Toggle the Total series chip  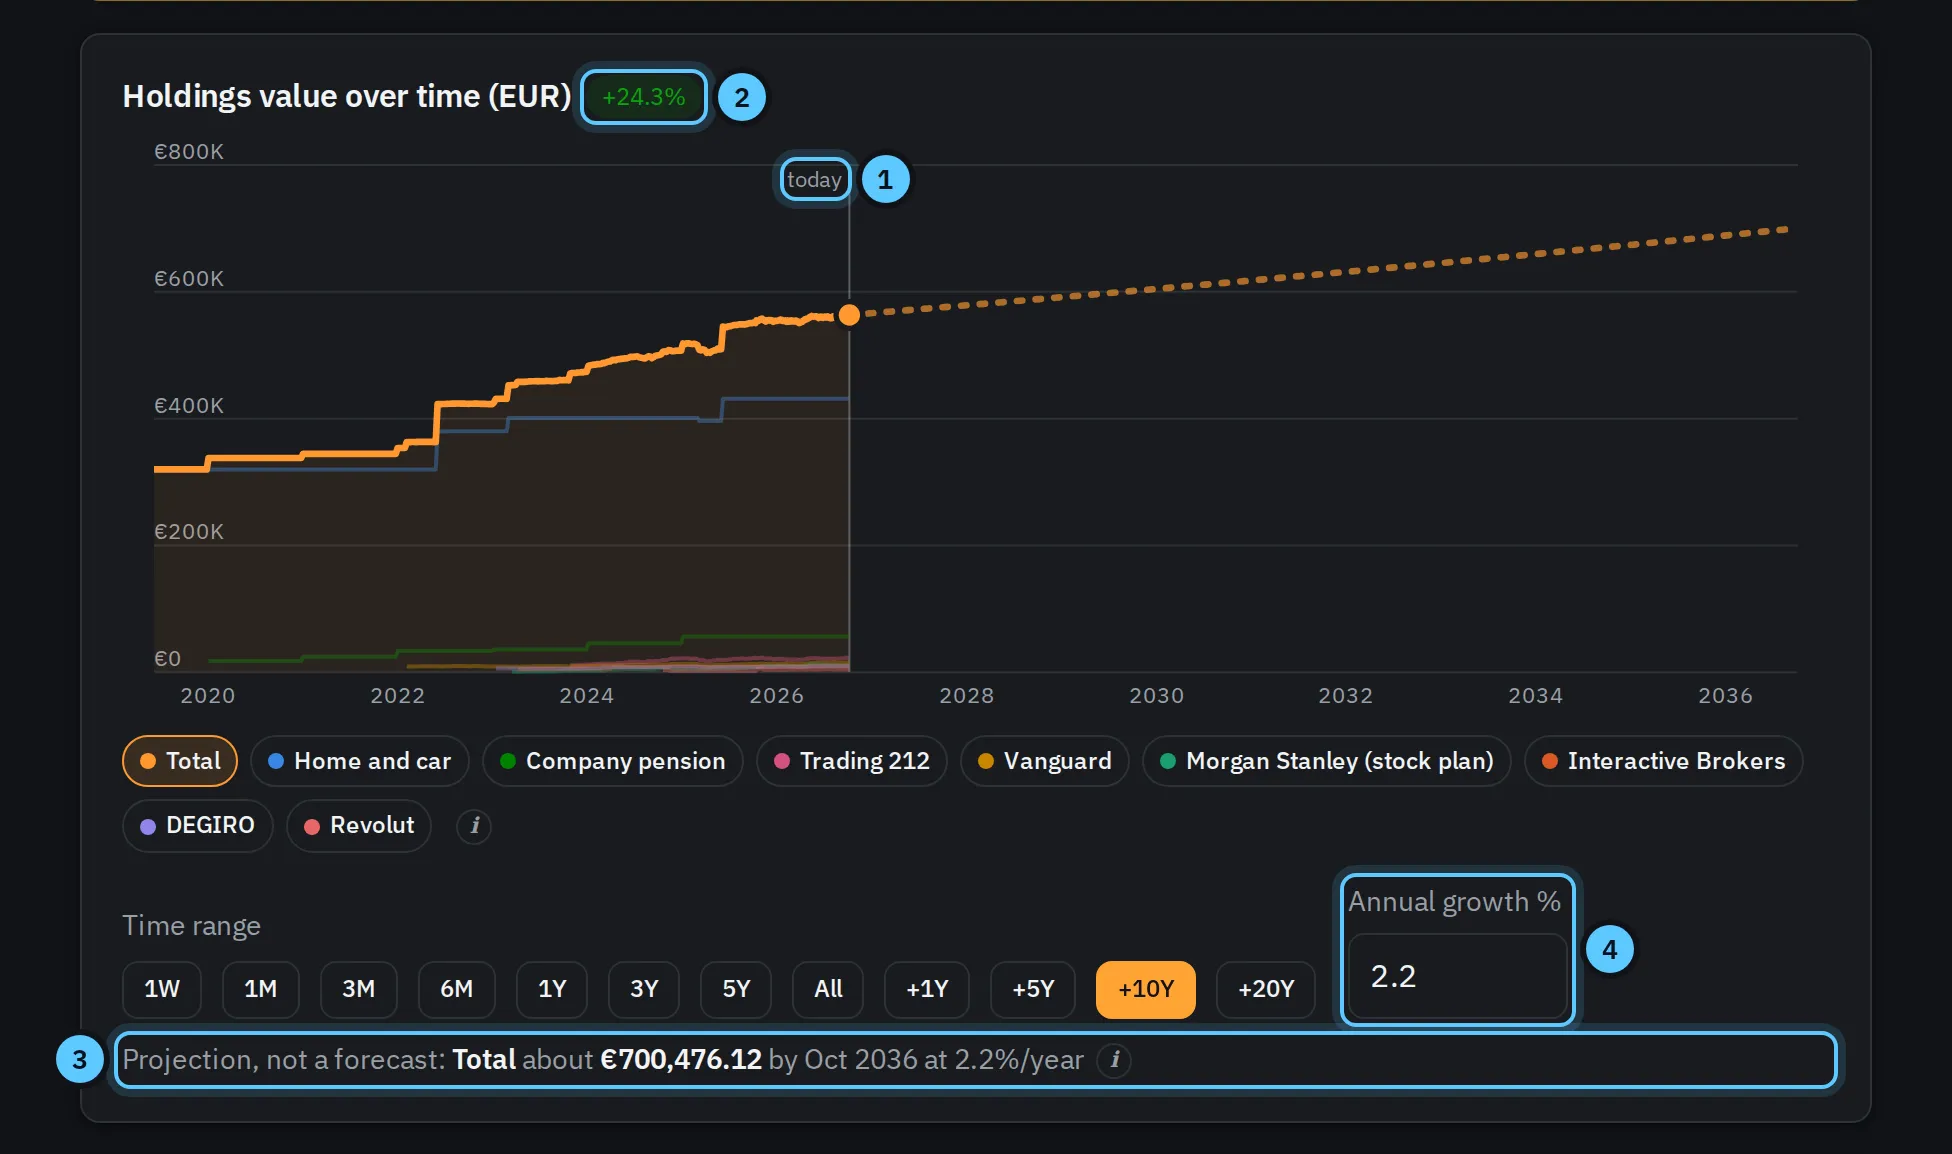(x=180, y=761)
